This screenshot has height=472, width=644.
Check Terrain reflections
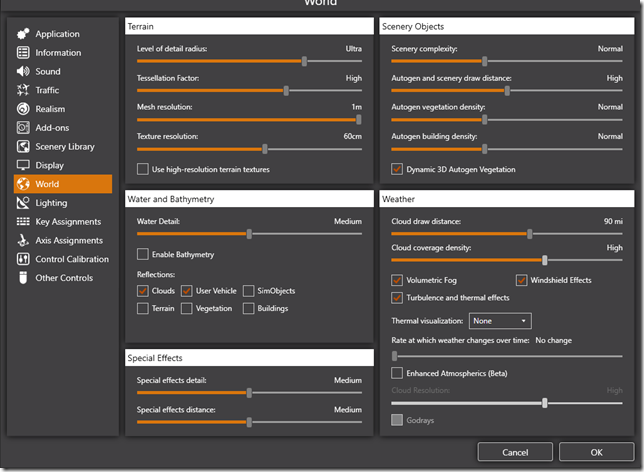pos(143,308)
